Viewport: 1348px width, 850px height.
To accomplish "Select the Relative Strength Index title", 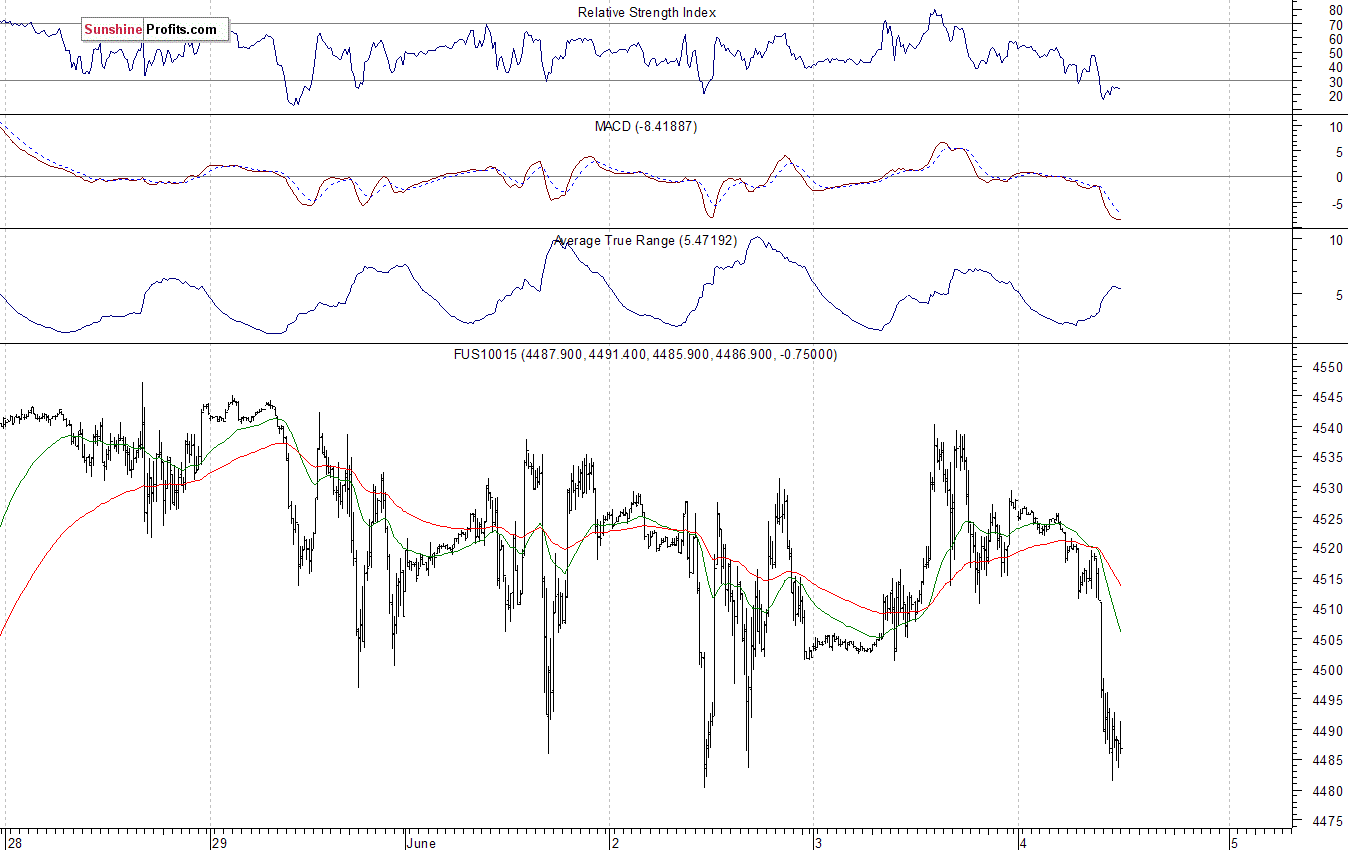I will coord(647,12).
